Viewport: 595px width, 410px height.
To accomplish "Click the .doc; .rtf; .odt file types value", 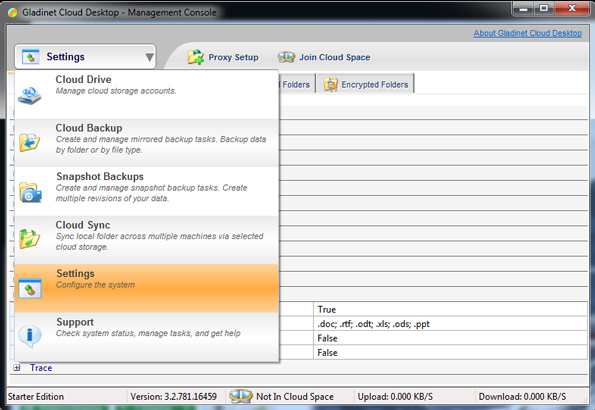I will click(x=450, y=324).
